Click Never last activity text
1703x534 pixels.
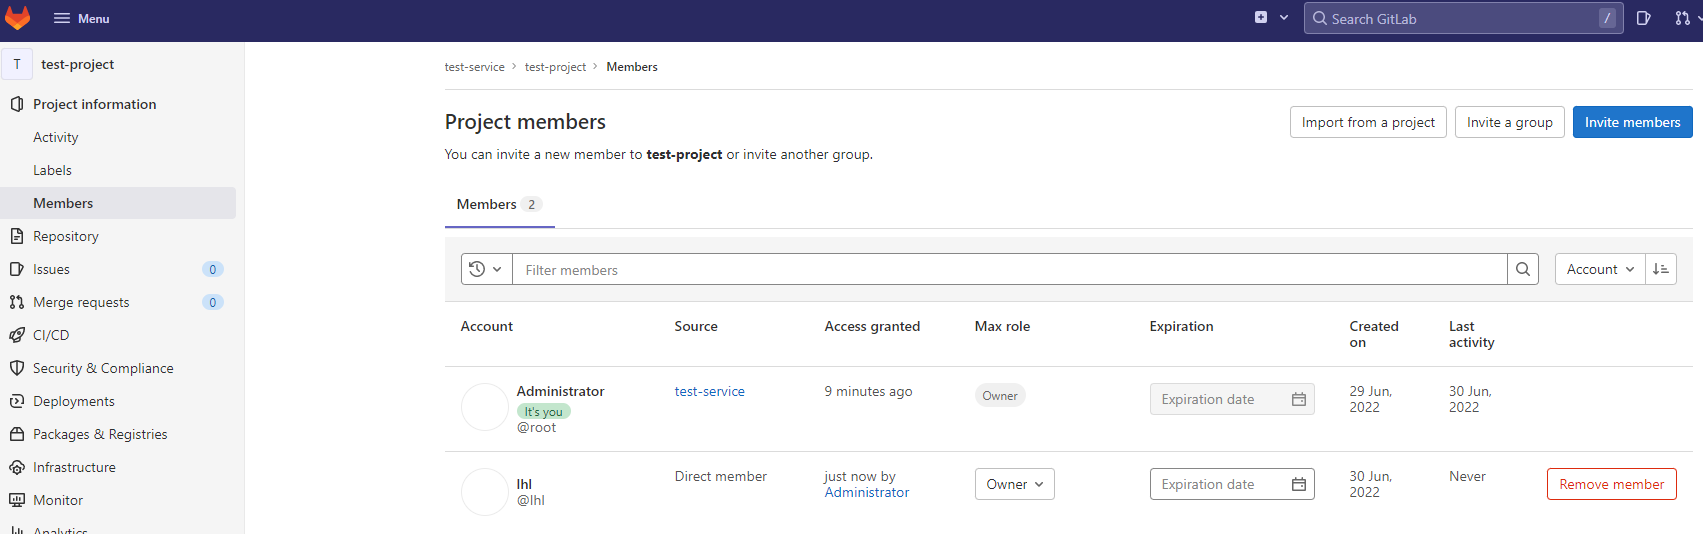click(1467, 476)
